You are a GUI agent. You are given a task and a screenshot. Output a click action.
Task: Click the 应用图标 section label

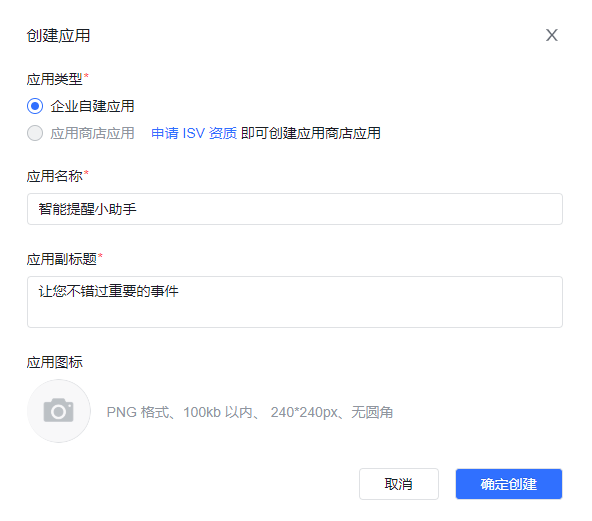[55, 362]
